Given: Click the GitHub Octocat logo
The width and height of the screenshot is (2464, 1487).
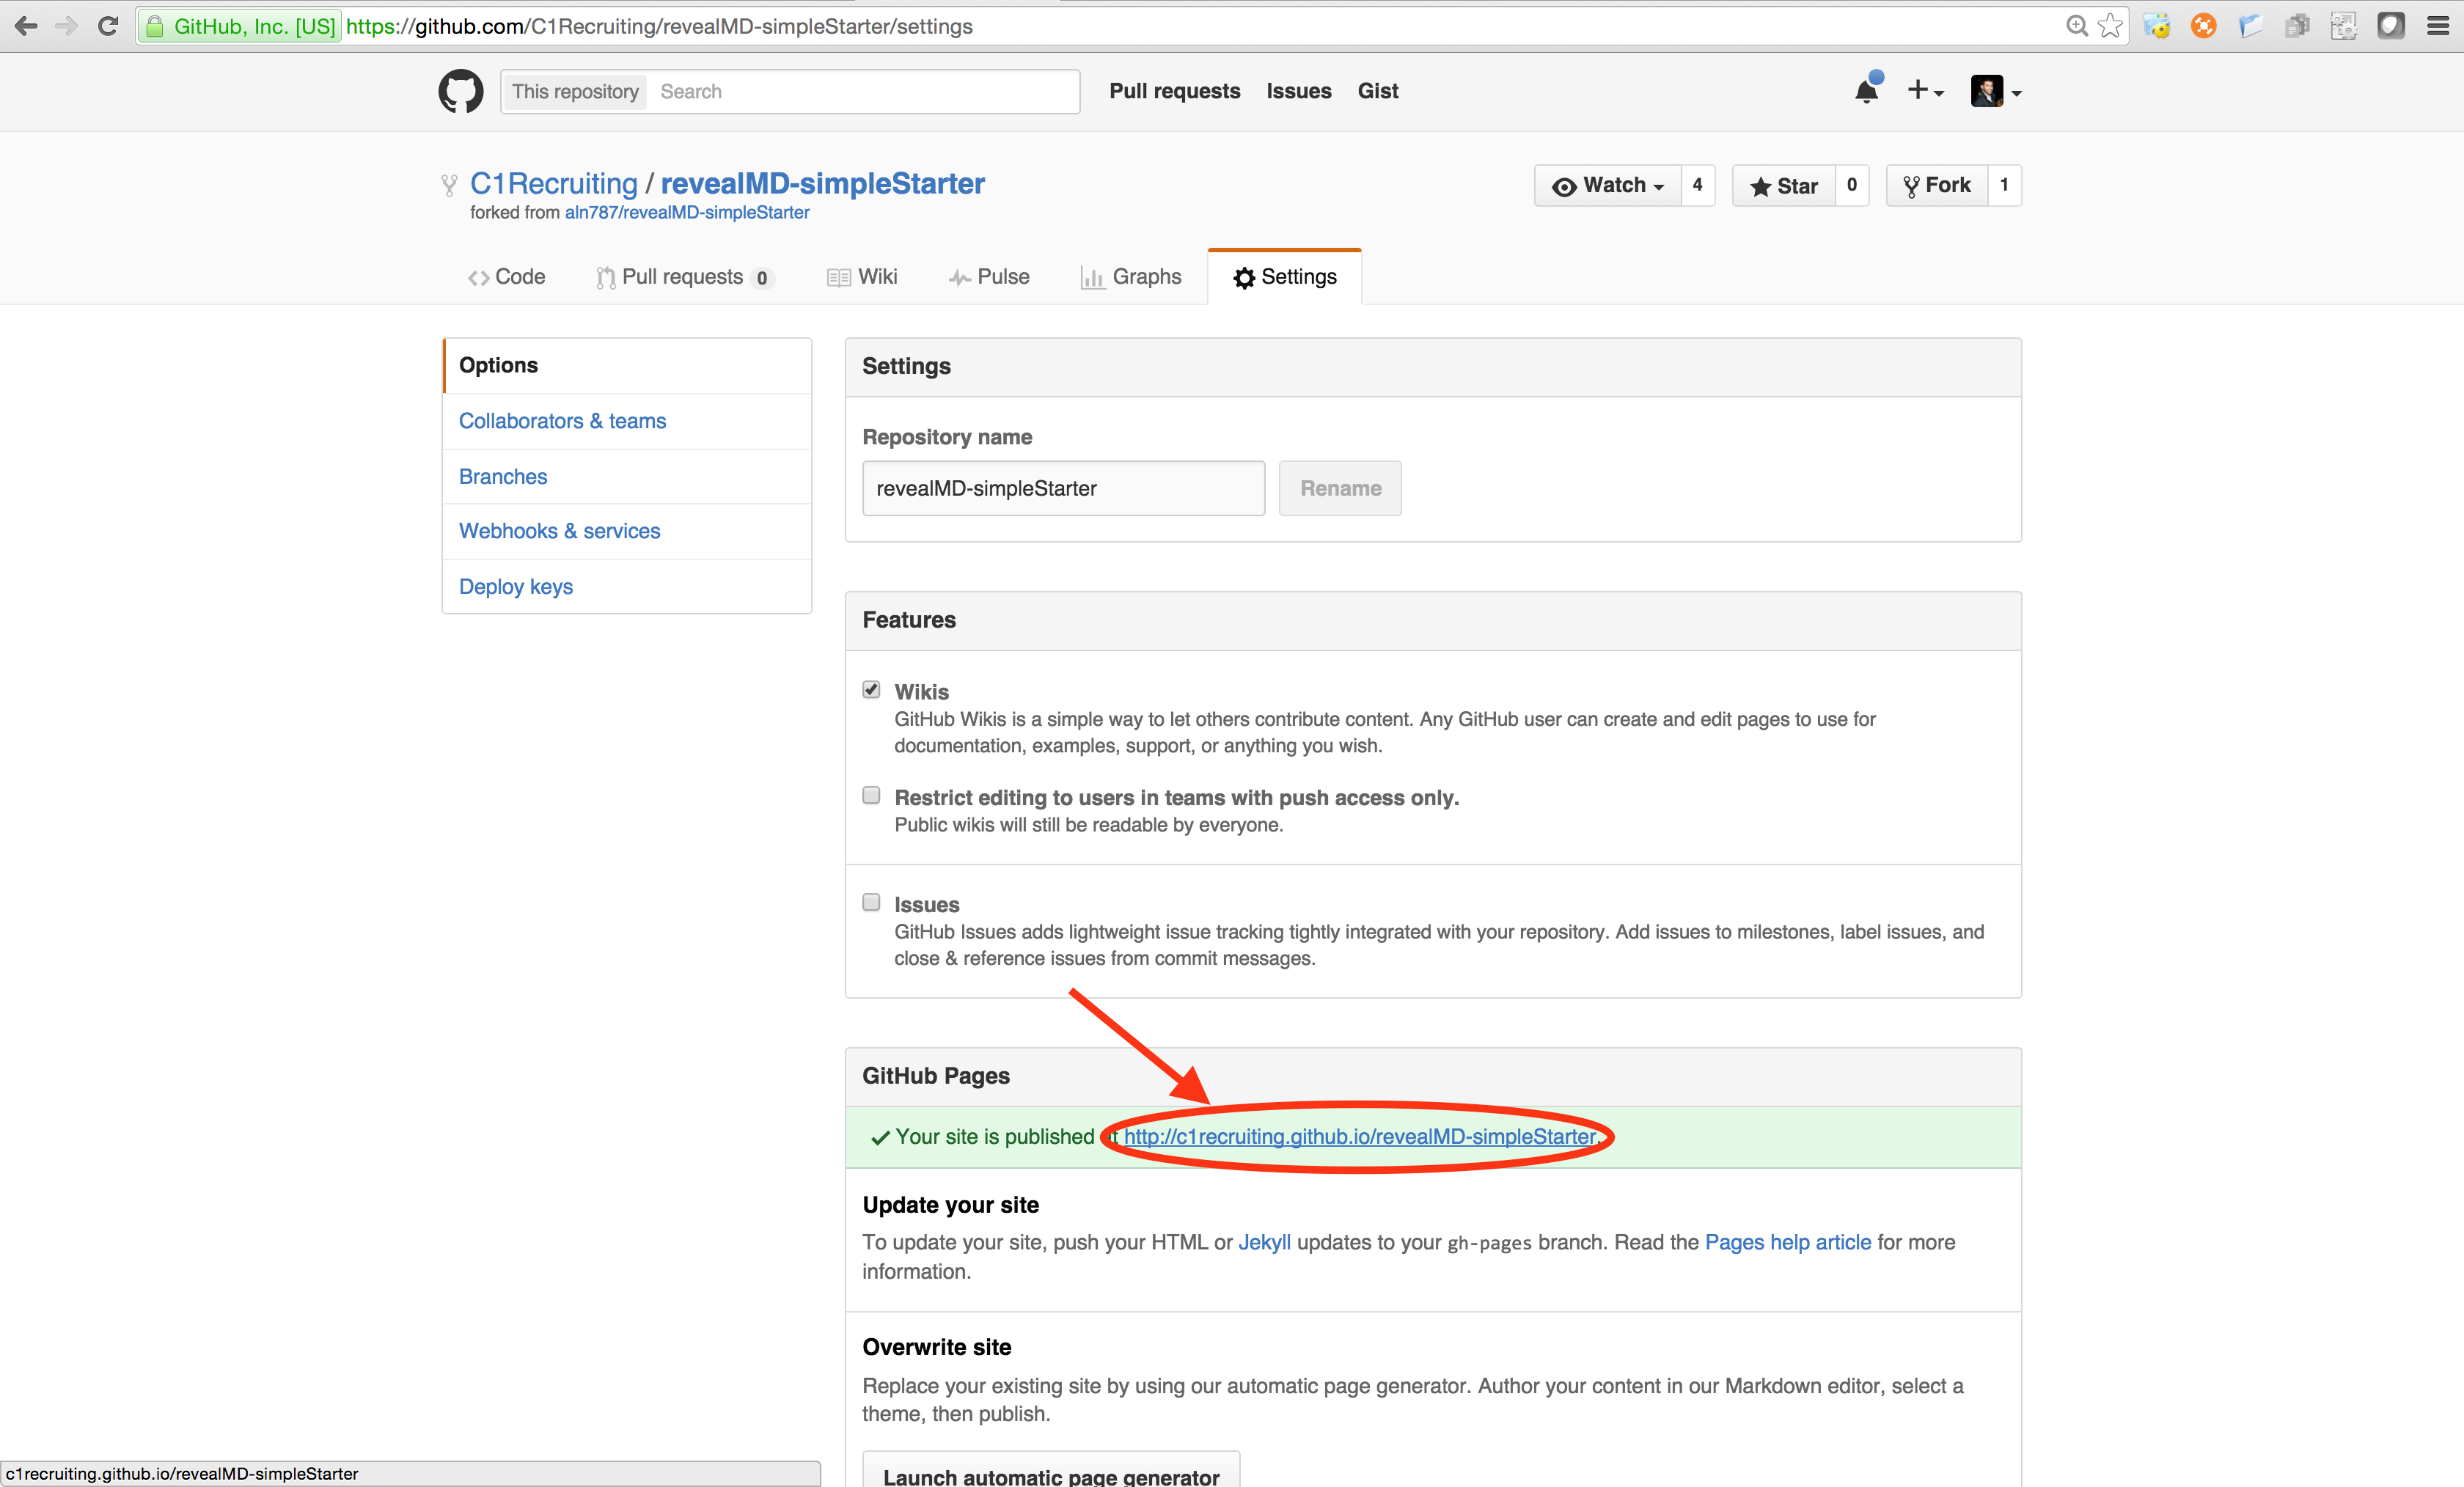Looking at the screenshot, I should pos(460,91).
